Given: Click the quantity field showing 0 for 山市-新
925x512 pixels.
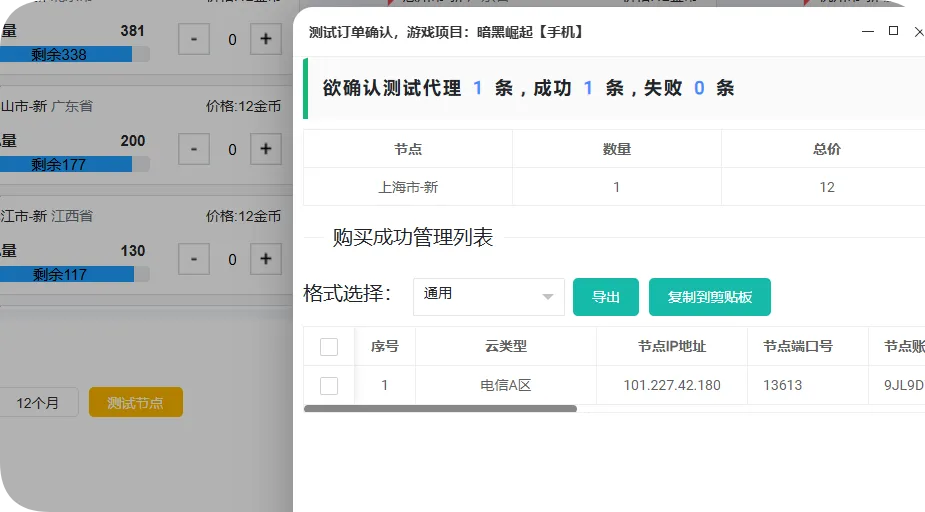Looking at the screenshot, I should (x=232, y=149).
